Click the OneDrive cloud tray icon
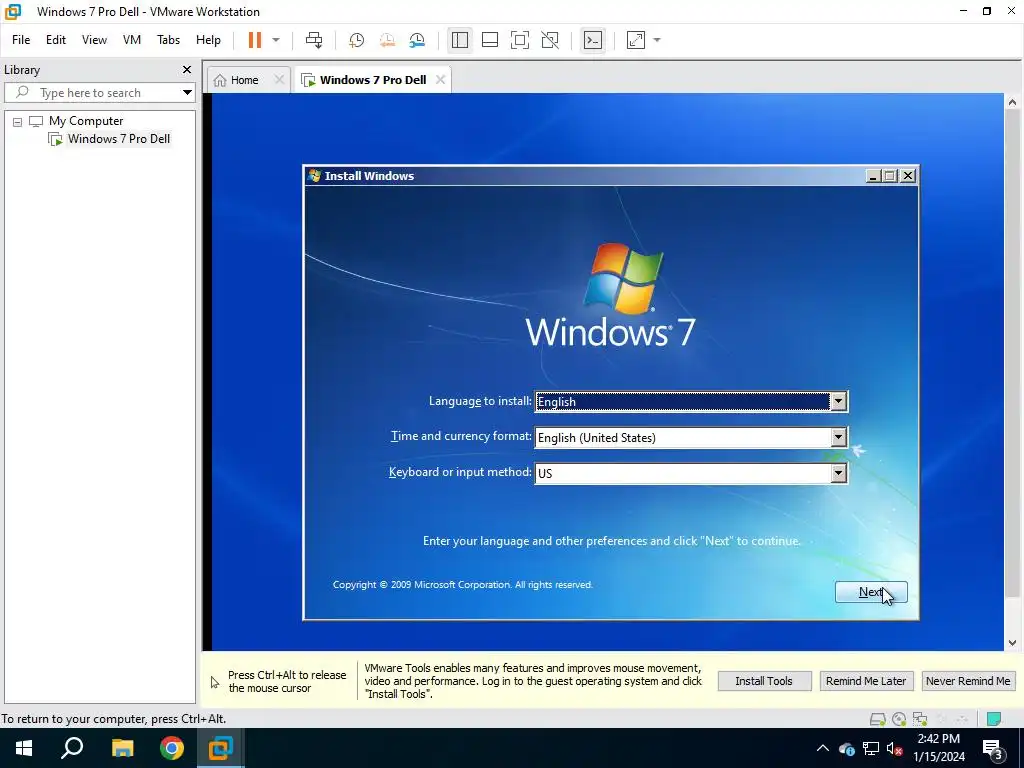This screenshot has height=768, width=1024. coord(847,749)
